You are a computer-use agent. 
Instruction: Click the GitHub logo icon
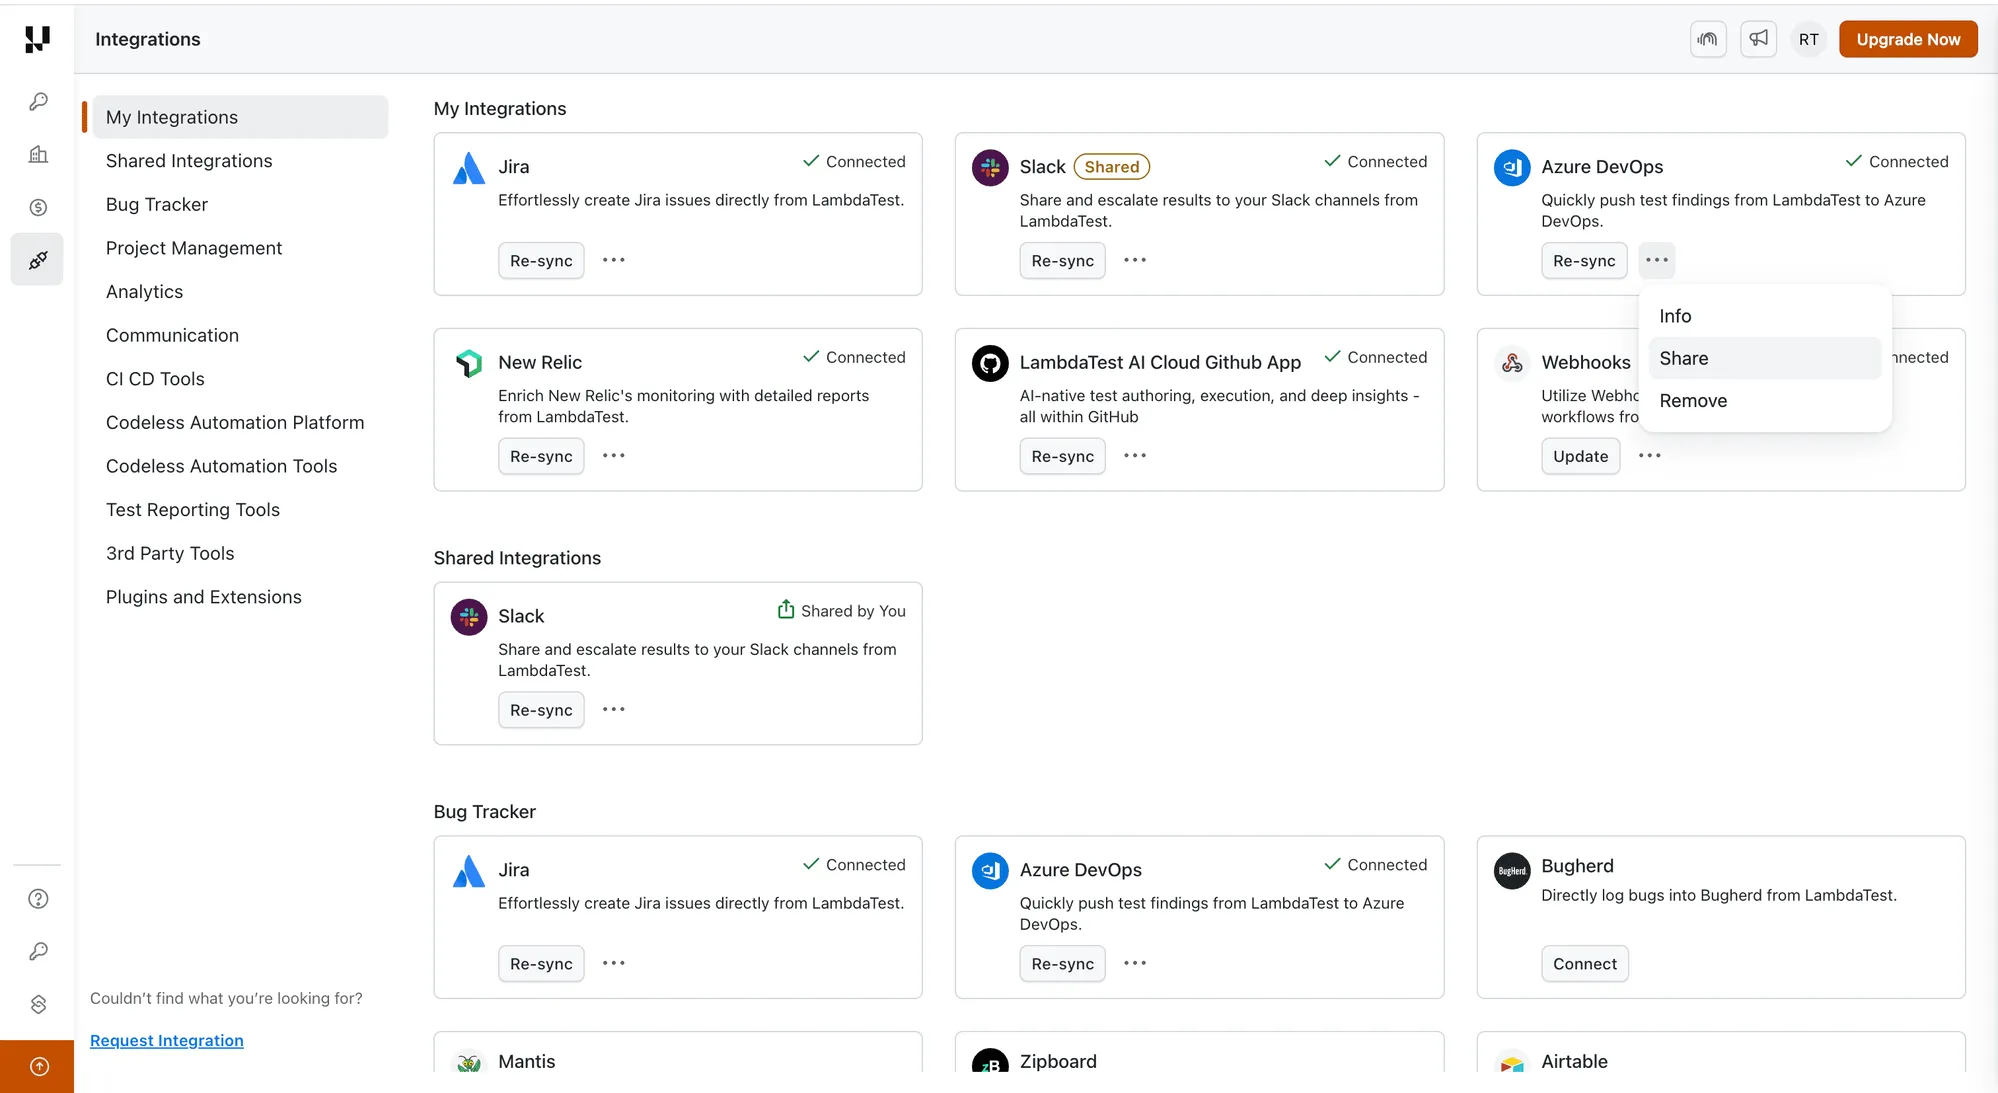(x=990, y=363)
